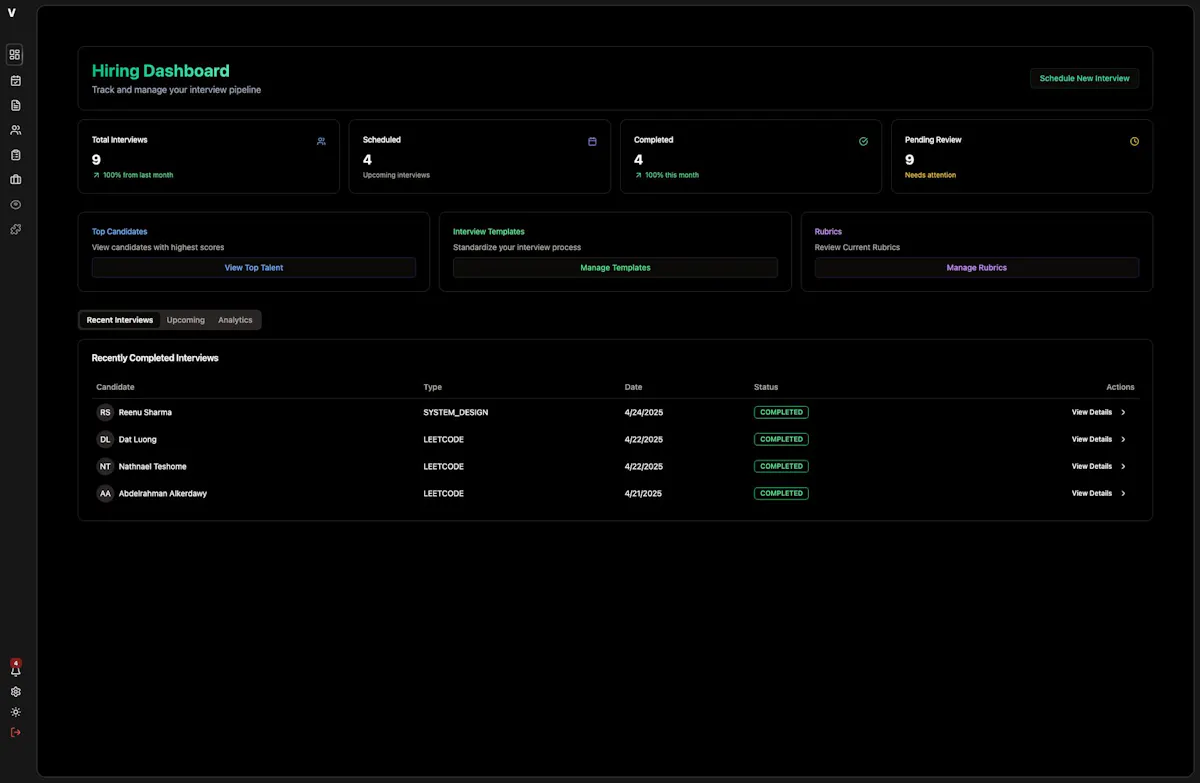This screenshot has height=783, width=1200.
Task: Click the NT avatar for Nathnael Teshome
Action: point(105,466)
